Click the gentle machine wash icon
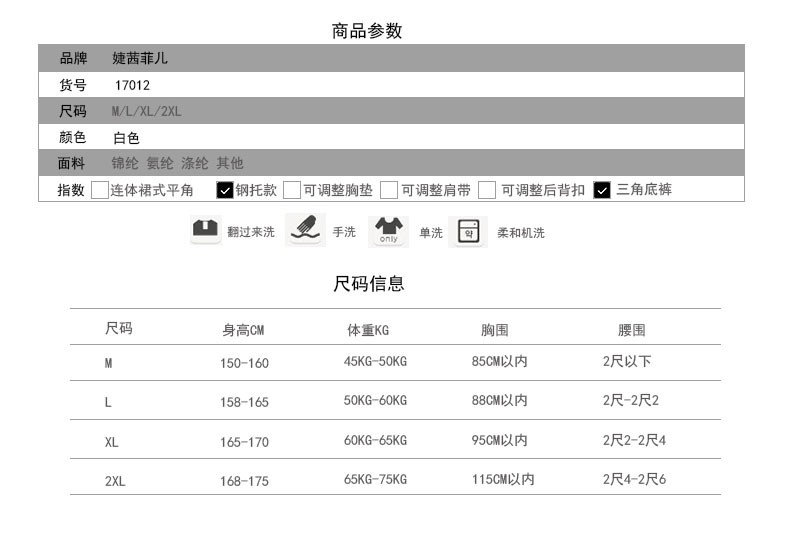The width and height of the screenshot is (790, 538). coord(467,231)
